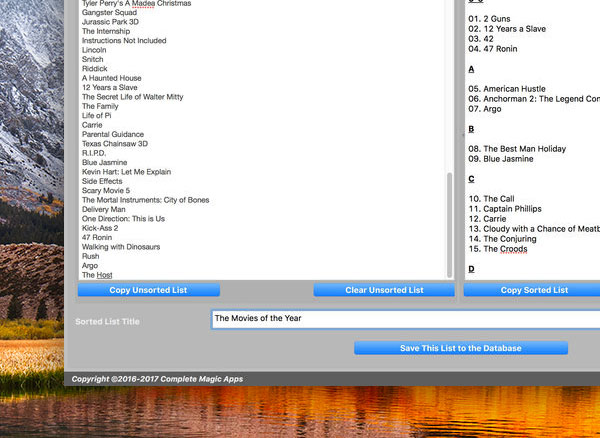The width and height of the screenshot is (600, 438).
Task: Click '14. The Conjuring' sorted entry
Action: 502,239
